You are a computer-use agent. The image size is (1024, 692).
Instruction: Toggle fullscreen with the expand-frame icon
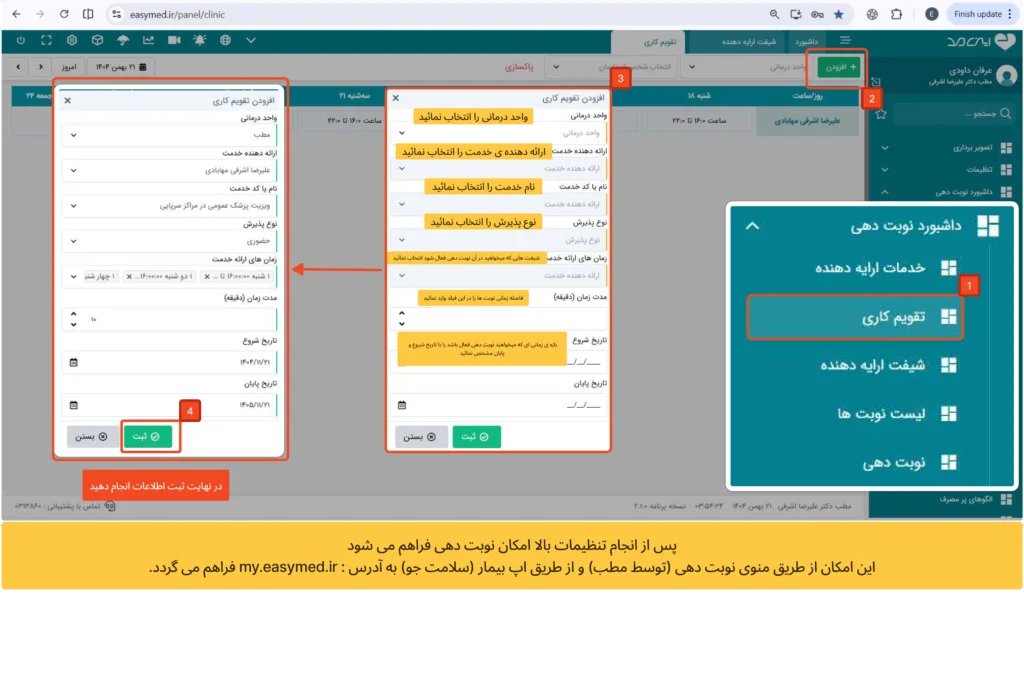point(46,40)
